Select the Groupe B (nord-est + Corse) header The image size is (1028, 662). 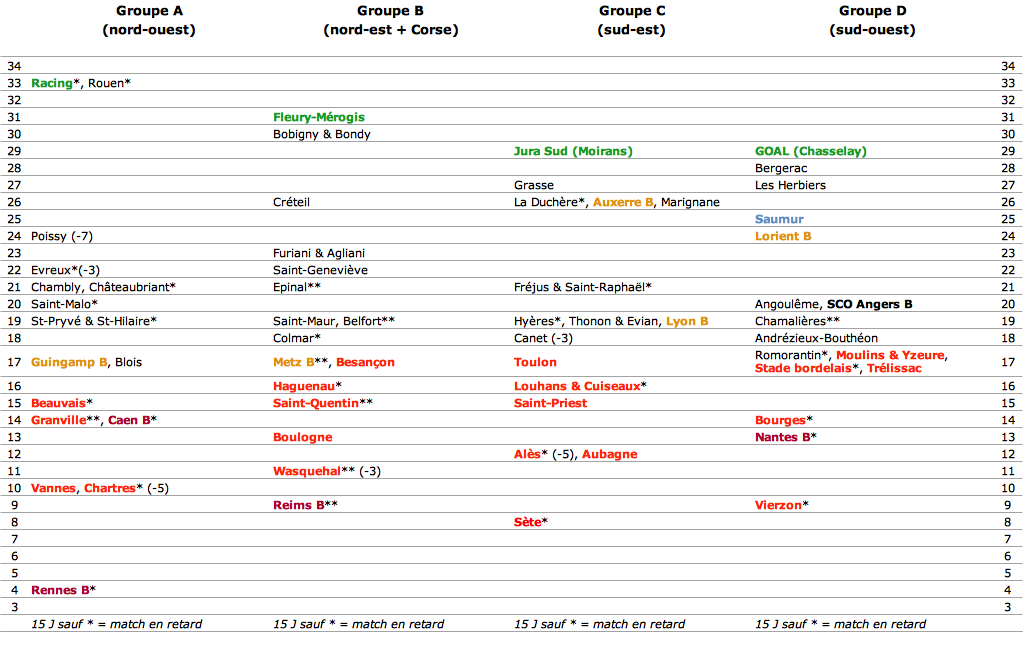[391, 20]
